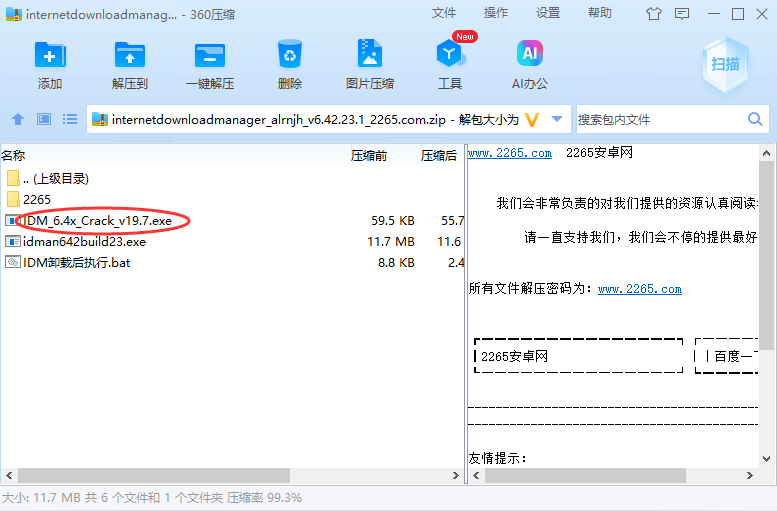Go up one level with up arrow
The width and height of the screenshot is (777, 511).
pyautogui.click(x=18, y=119)
